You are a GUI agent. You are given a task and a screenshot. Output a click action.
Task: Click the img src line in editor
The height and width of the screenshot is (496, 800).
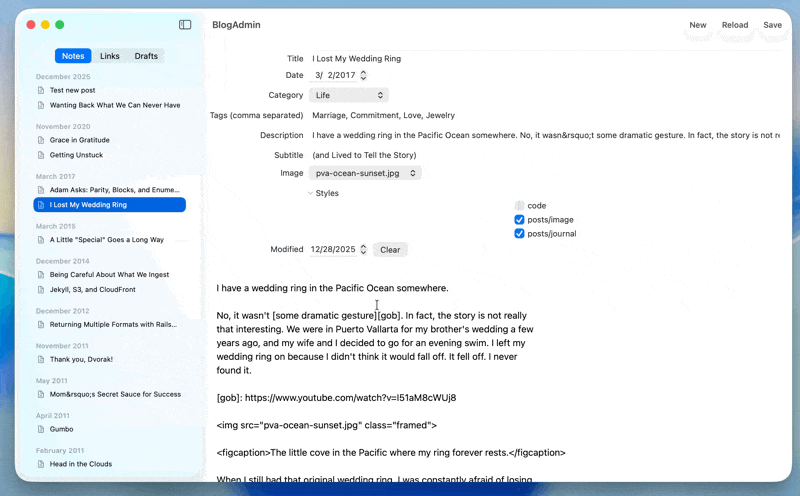[x=327, y=425]
